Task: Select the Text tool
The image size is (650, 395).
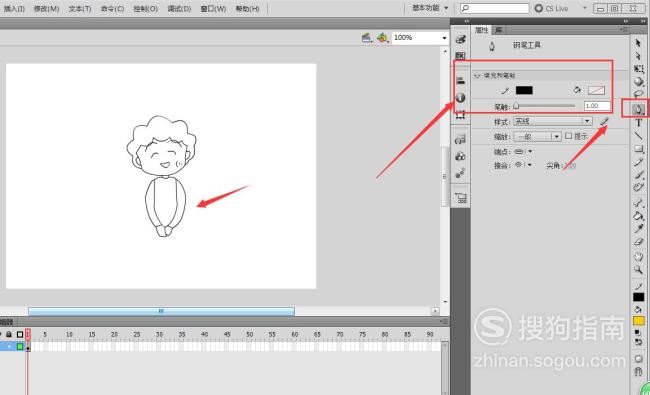Action: point(638,123)
